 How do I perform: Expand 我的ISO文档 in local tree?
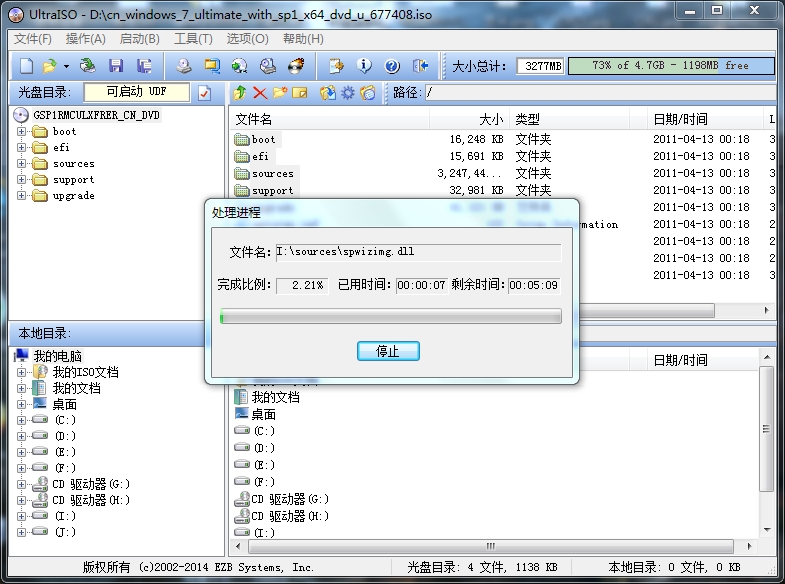point(22,372)
